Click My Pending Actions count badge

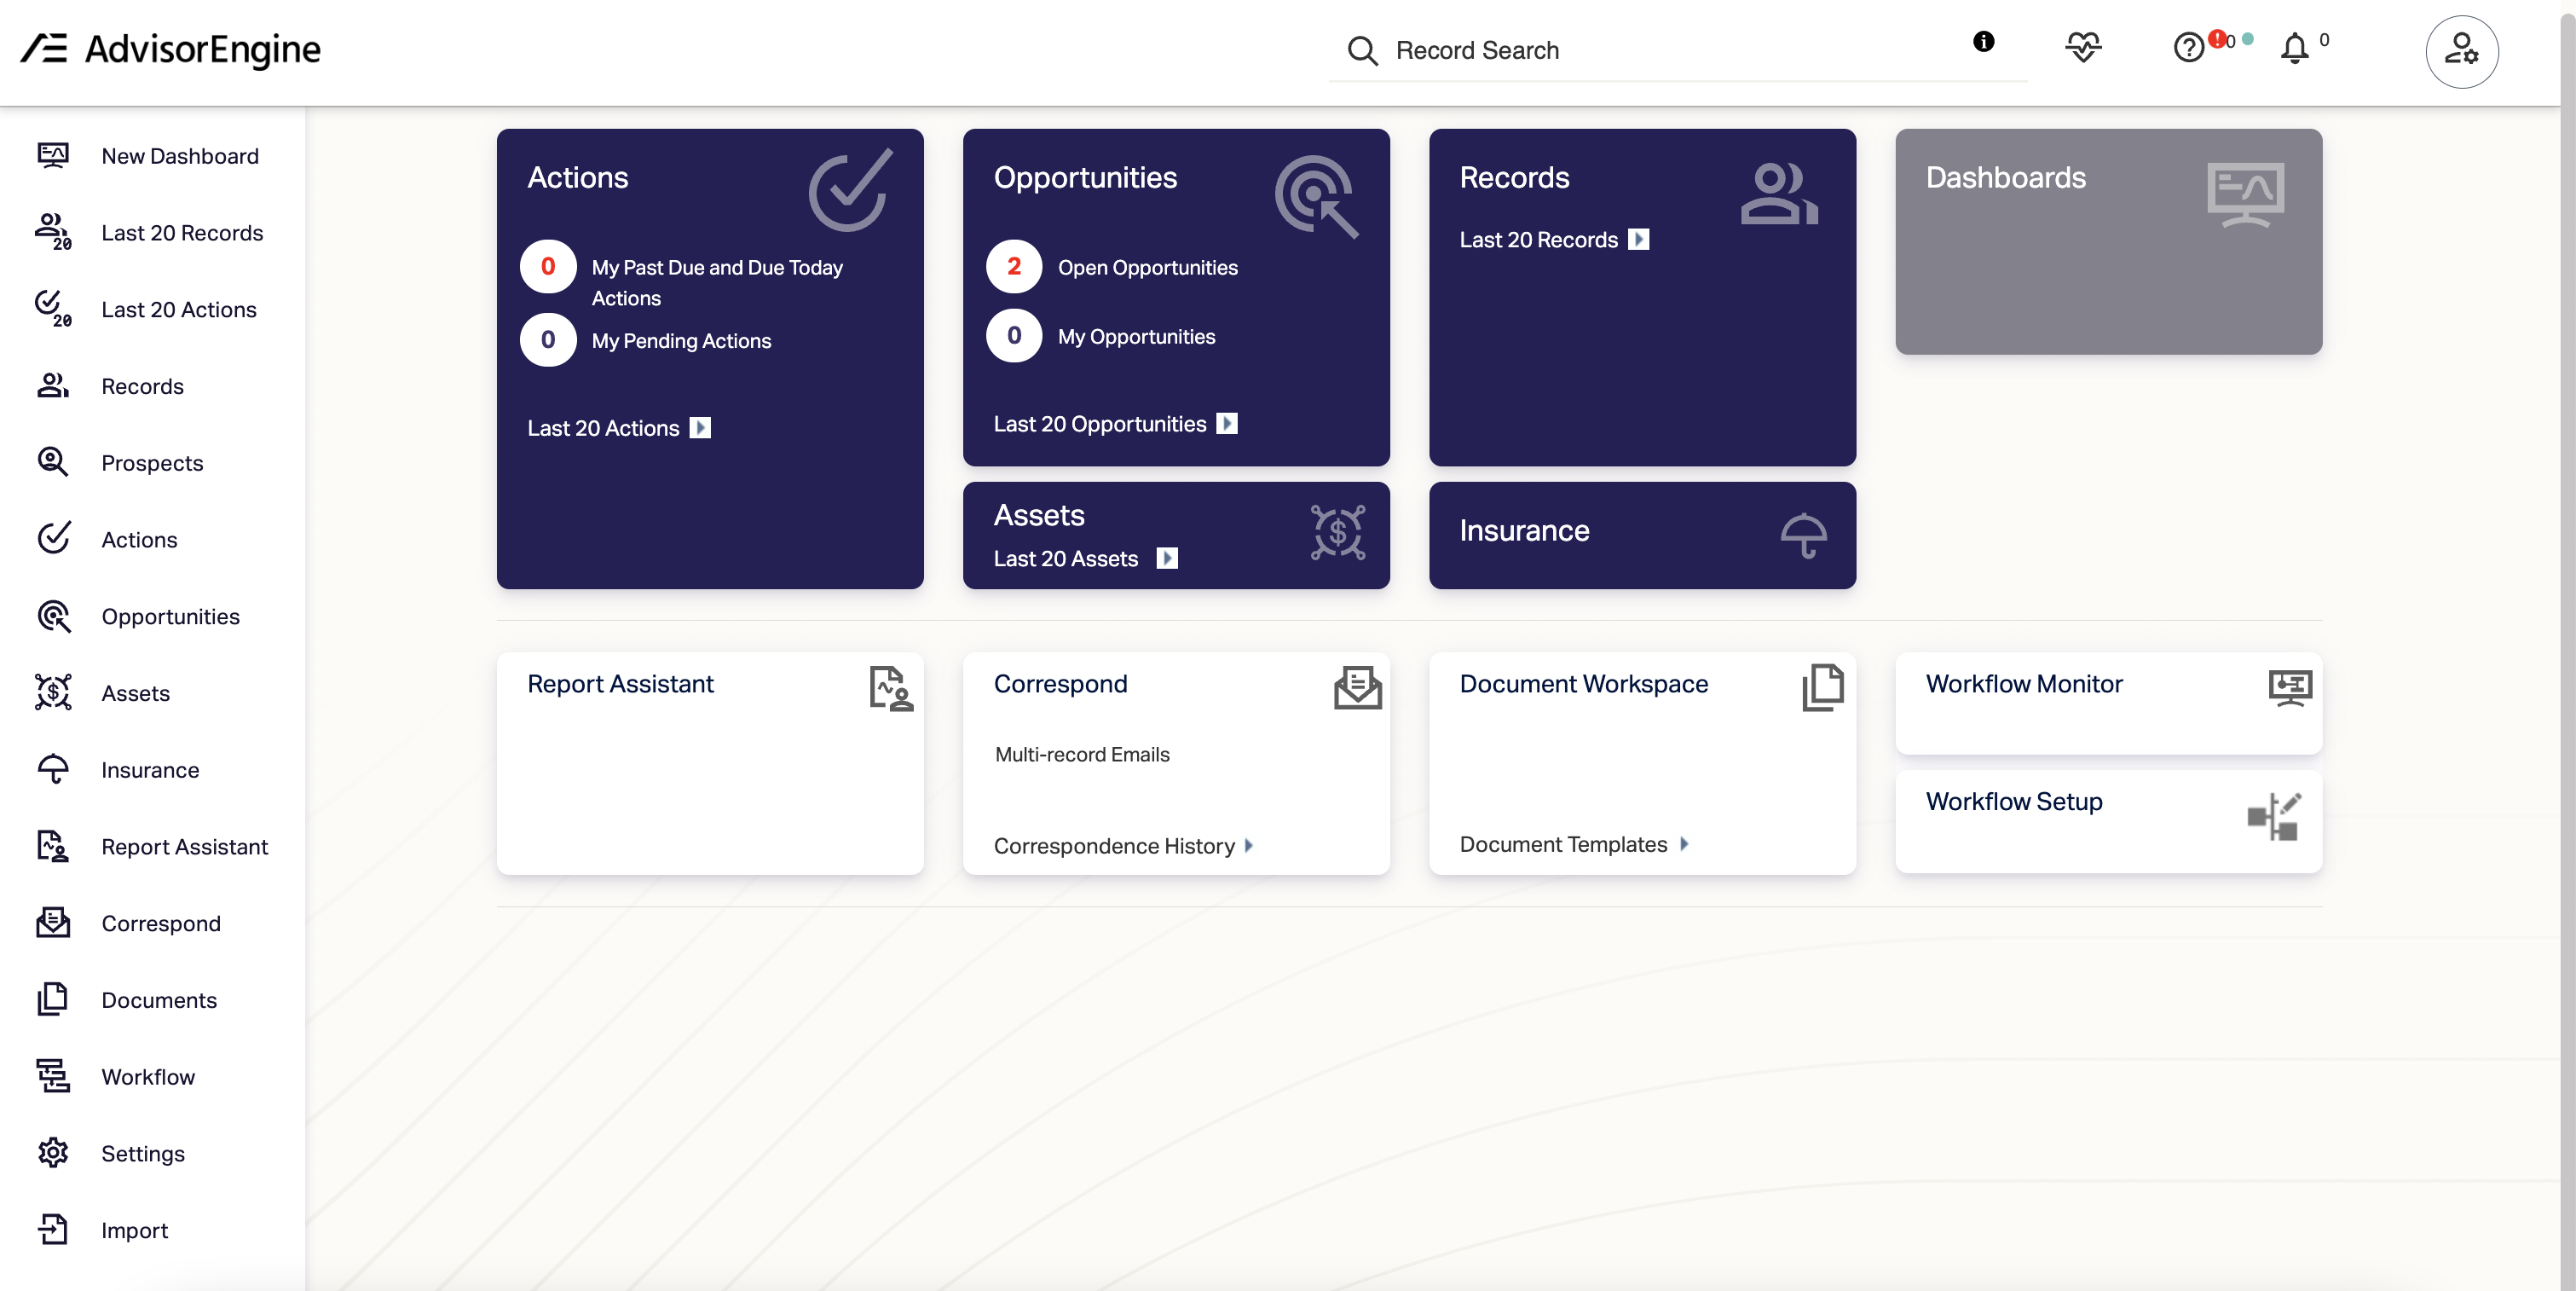(548, 340)
